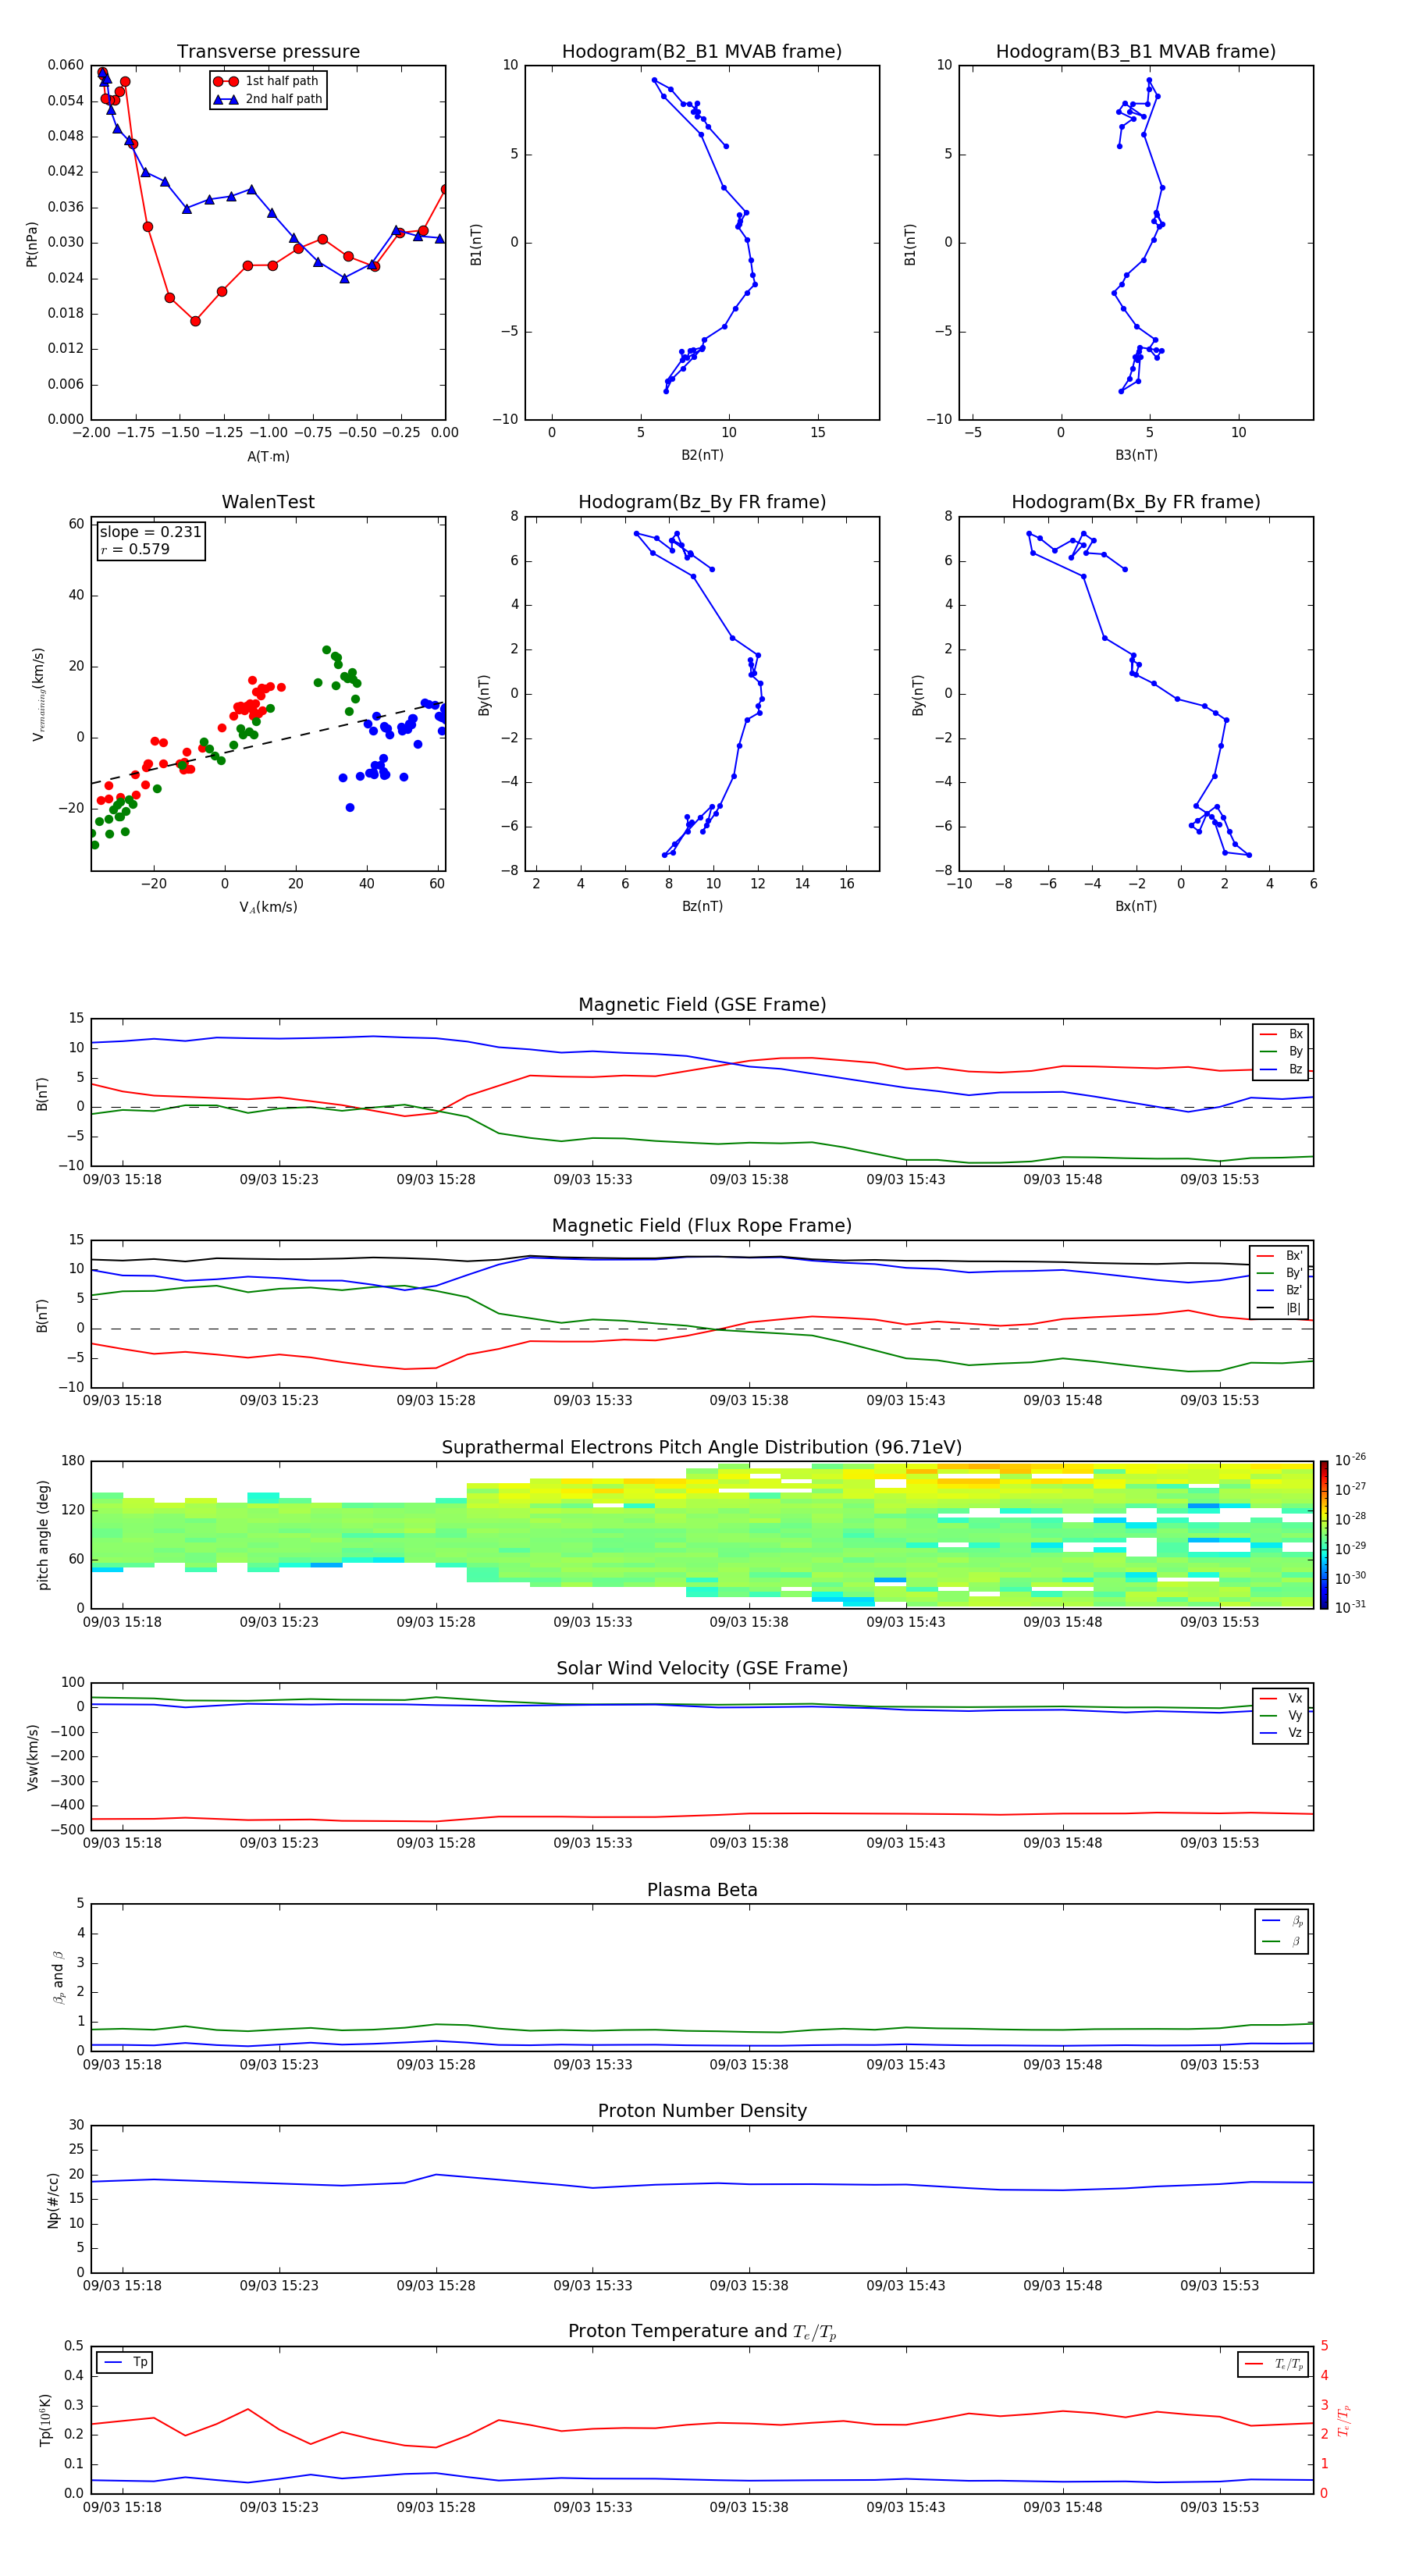Select the "WalenTest" plot title
Image resolution: width=1405 pixels, height=2576 pixels.
pyautogui.click(x=268, y=502)
